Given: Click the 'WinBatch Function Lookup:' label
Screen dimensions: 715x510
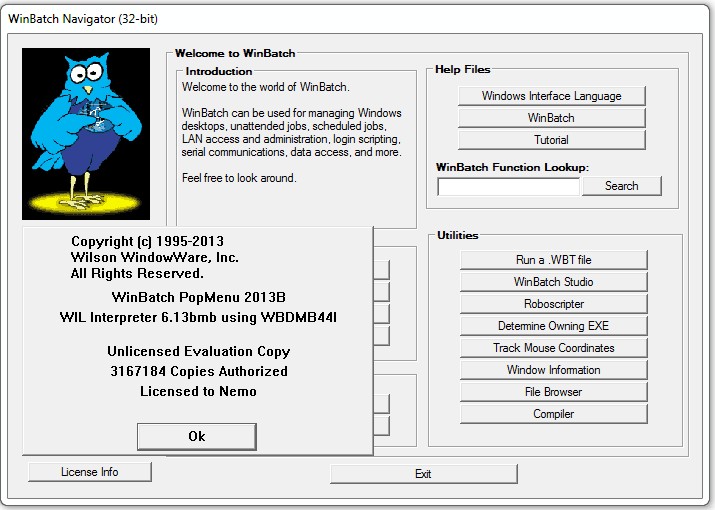Looking at the screenshot, I should pos(512,167).
